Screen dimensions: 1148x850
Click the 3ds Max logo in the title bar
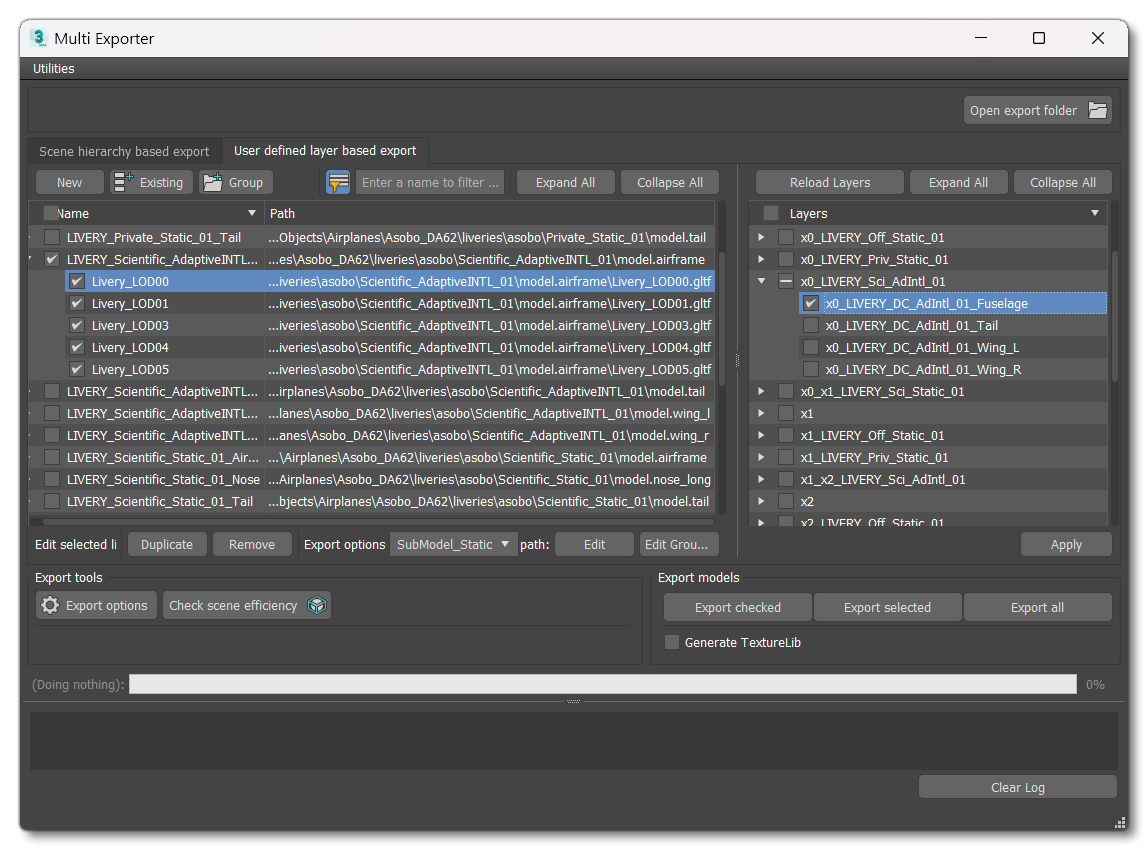(x=39, y=38)
